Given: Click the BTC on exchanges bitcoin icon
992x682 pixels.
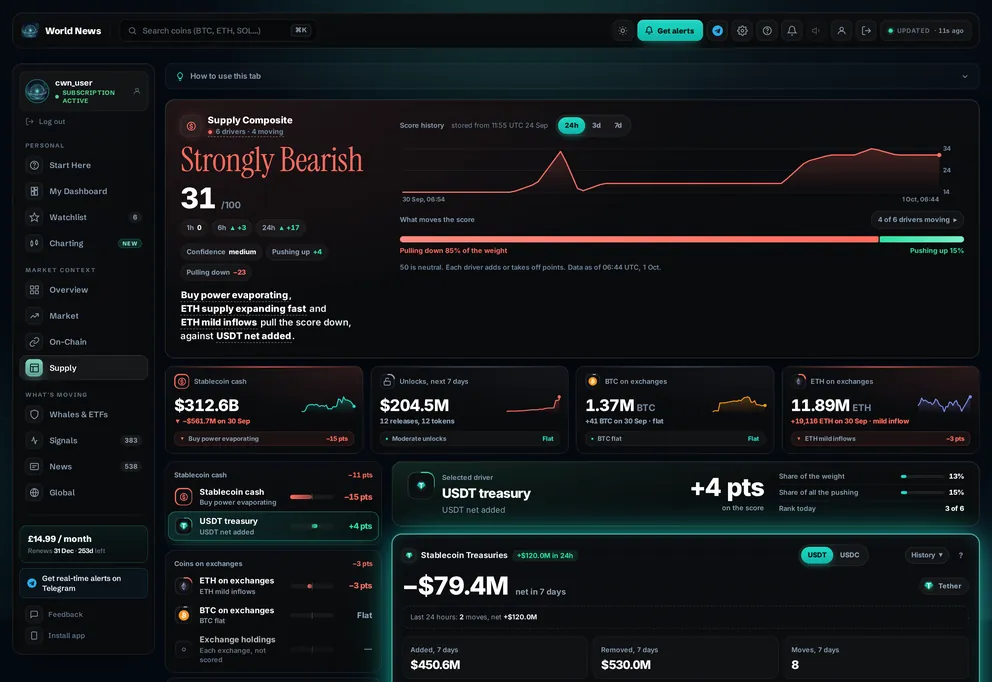Looking at the screenshot, I should [593, 381].
